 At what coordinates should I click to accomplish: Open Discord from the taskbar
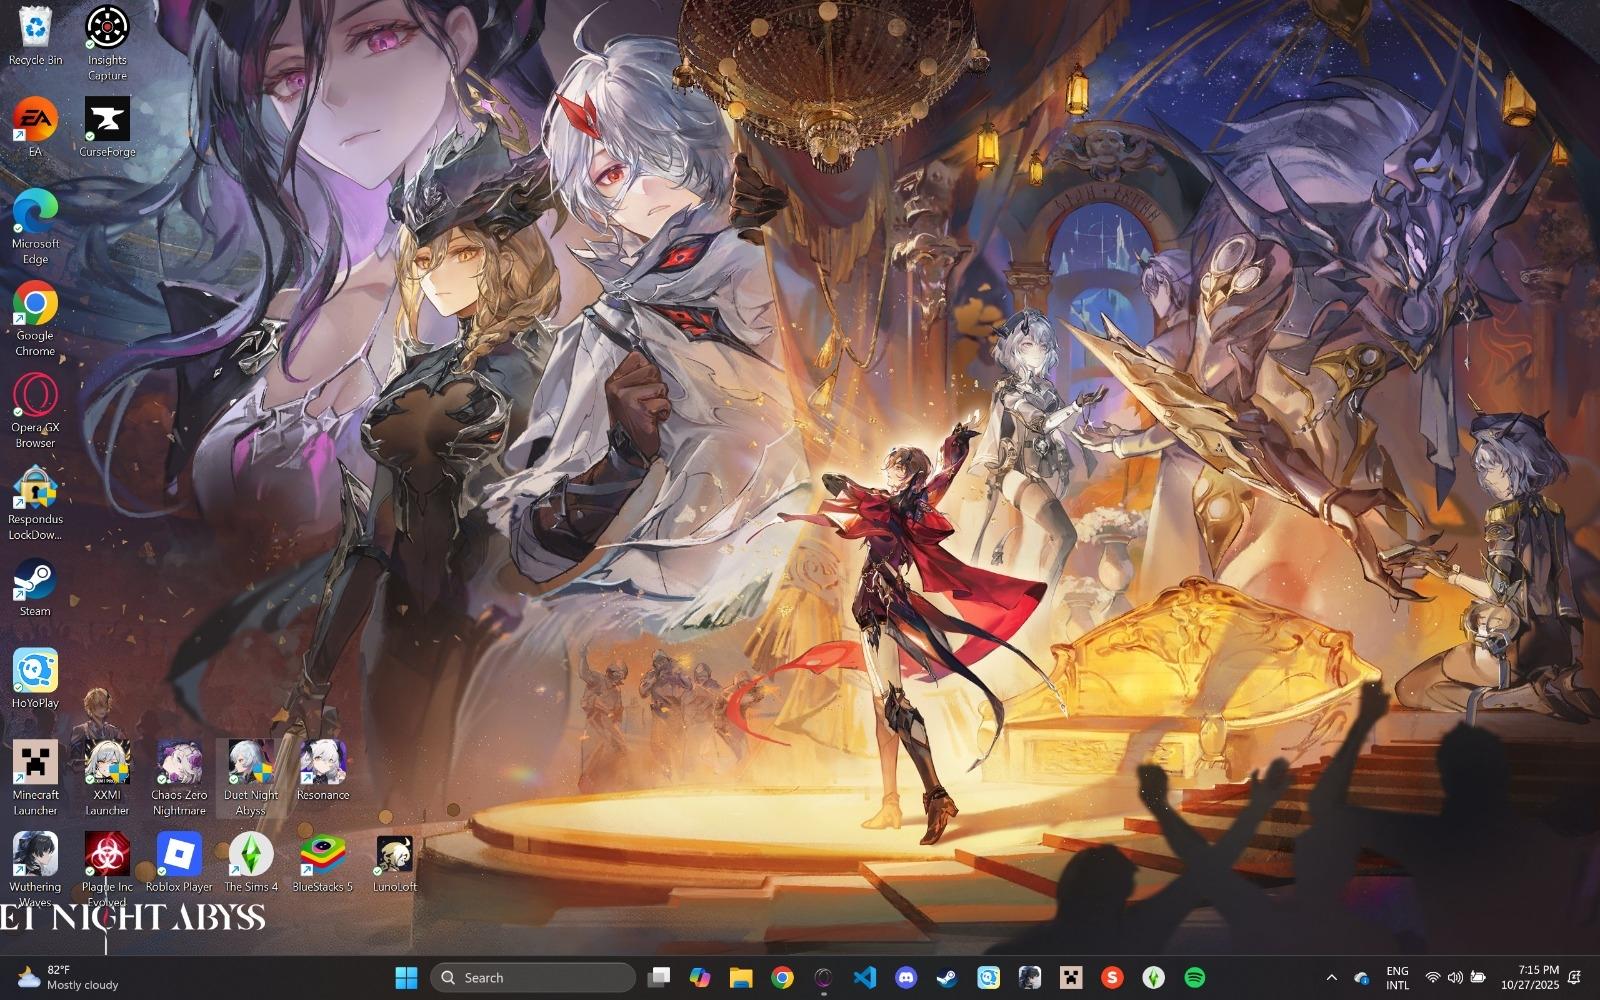click(x=906, y=977)
